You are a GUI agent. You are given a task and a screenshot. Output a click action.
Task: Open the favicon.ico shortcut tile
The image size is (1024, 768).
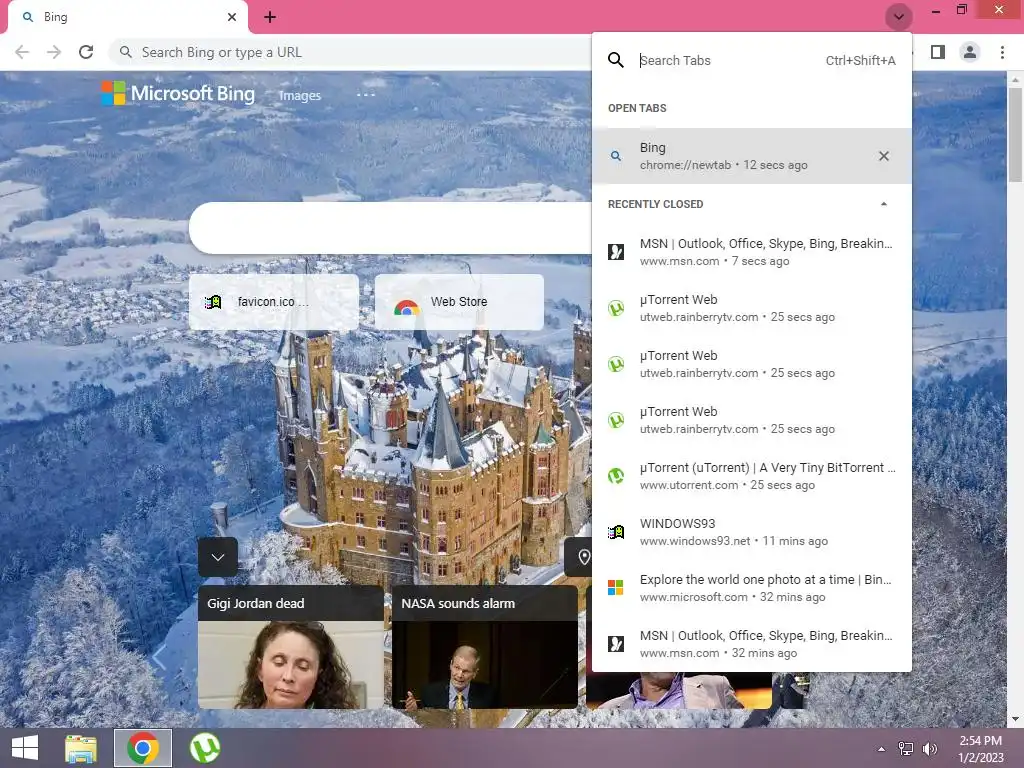(x=274, y=302)
